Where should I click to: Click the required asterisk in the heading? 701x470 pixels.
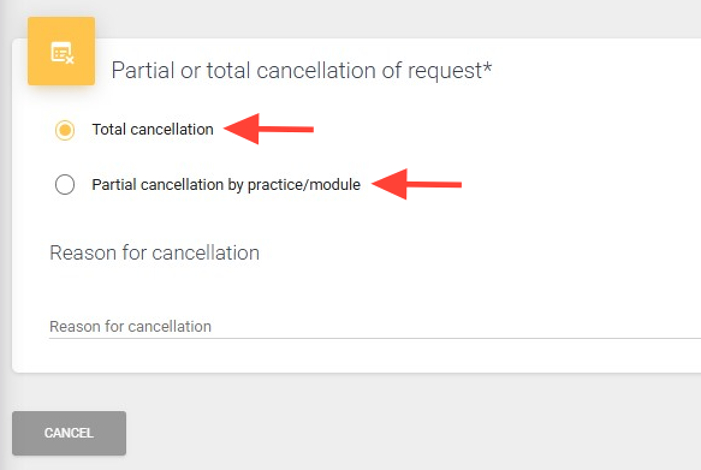[488, 69]
